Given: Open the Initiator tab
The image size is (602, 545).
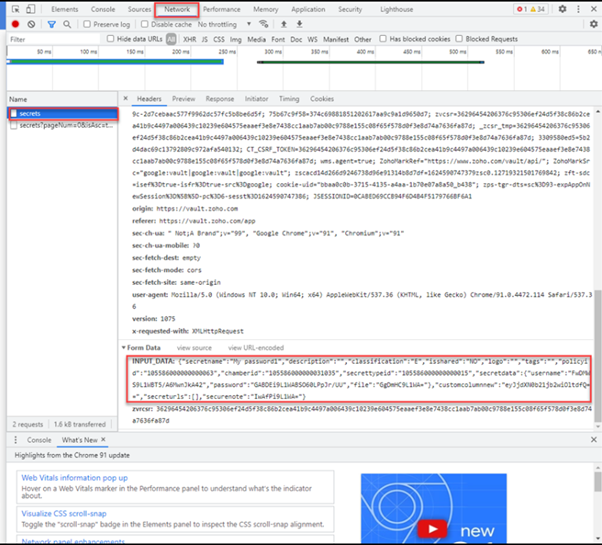Looking at the screenshot, I should coord(256,99).
